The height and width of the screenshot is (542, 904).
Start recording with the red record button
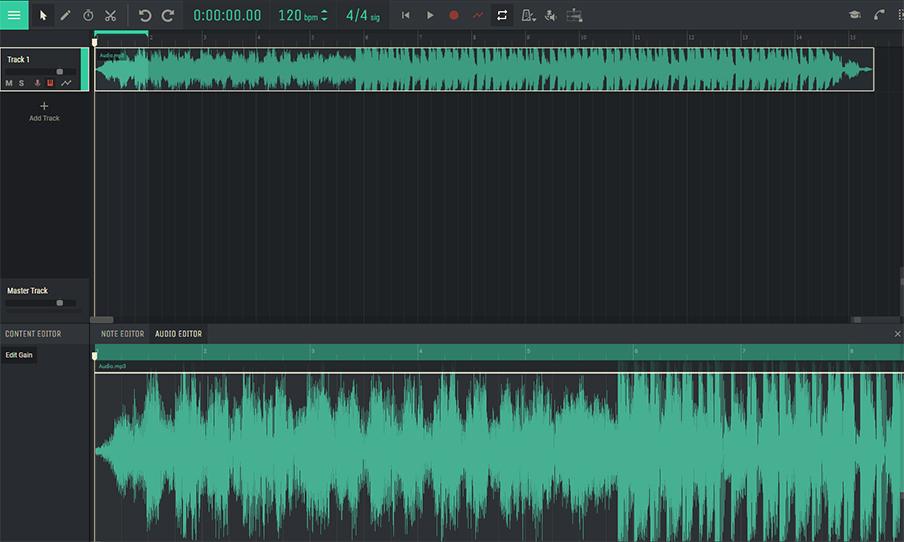[x=454, y=16]
